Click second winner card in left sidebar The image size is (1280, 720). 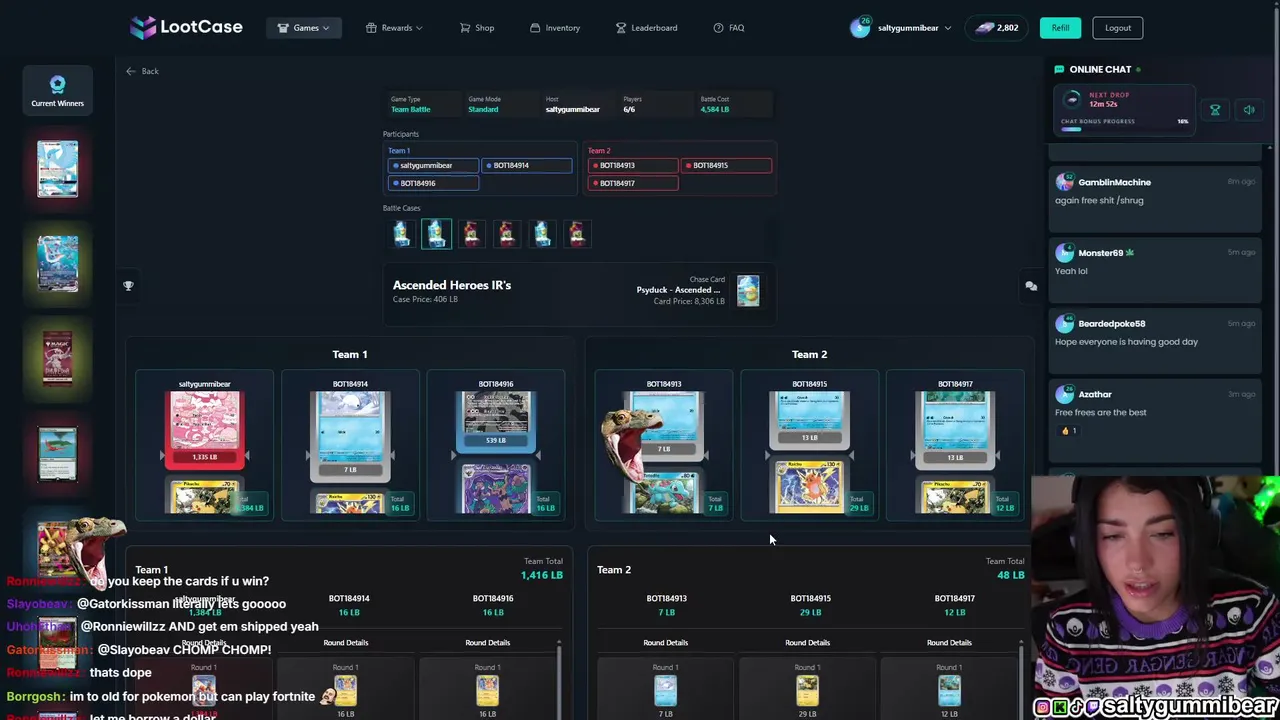pos(57,263)
